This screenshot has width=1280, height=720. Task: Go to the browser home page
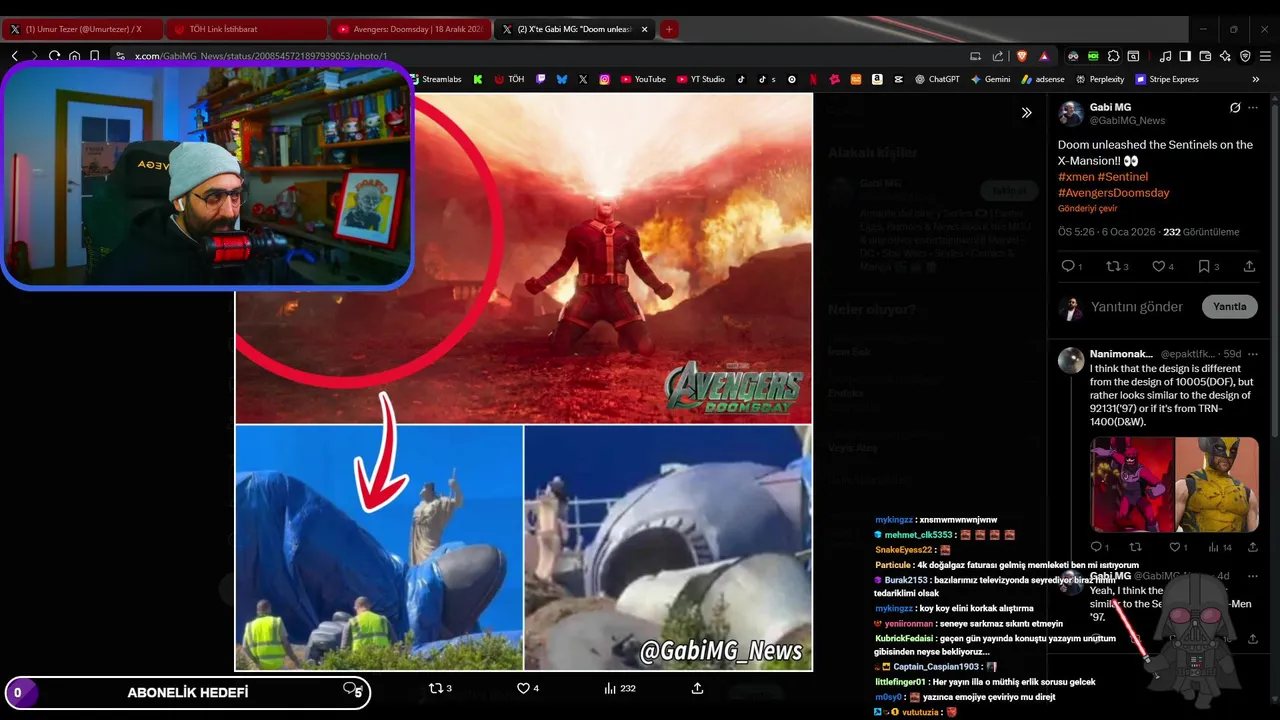75,56
